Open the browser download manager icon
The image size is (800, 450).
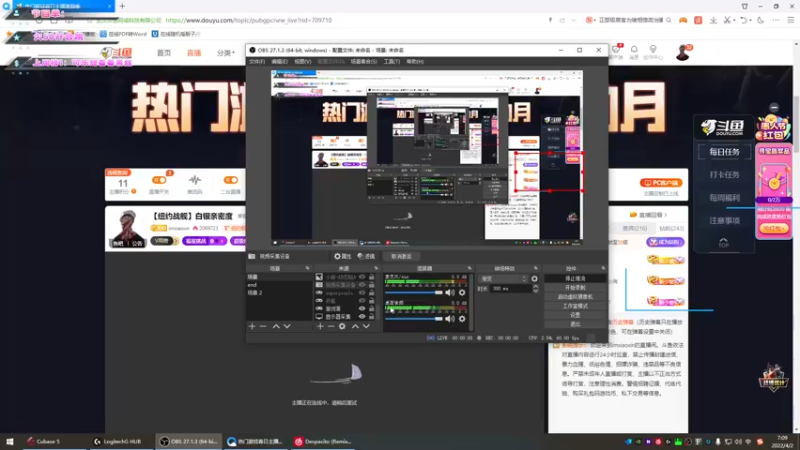click(713, 20)
